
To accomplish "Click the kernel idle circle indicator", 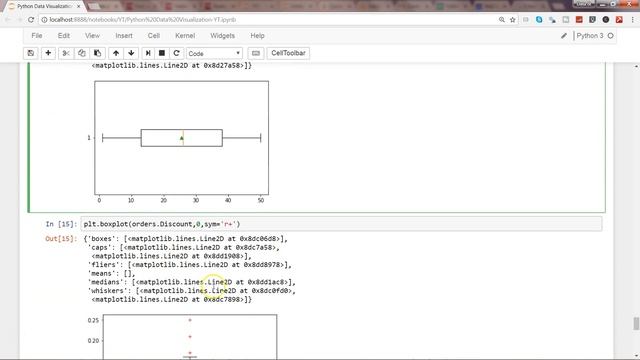I will tap(611, 36).
